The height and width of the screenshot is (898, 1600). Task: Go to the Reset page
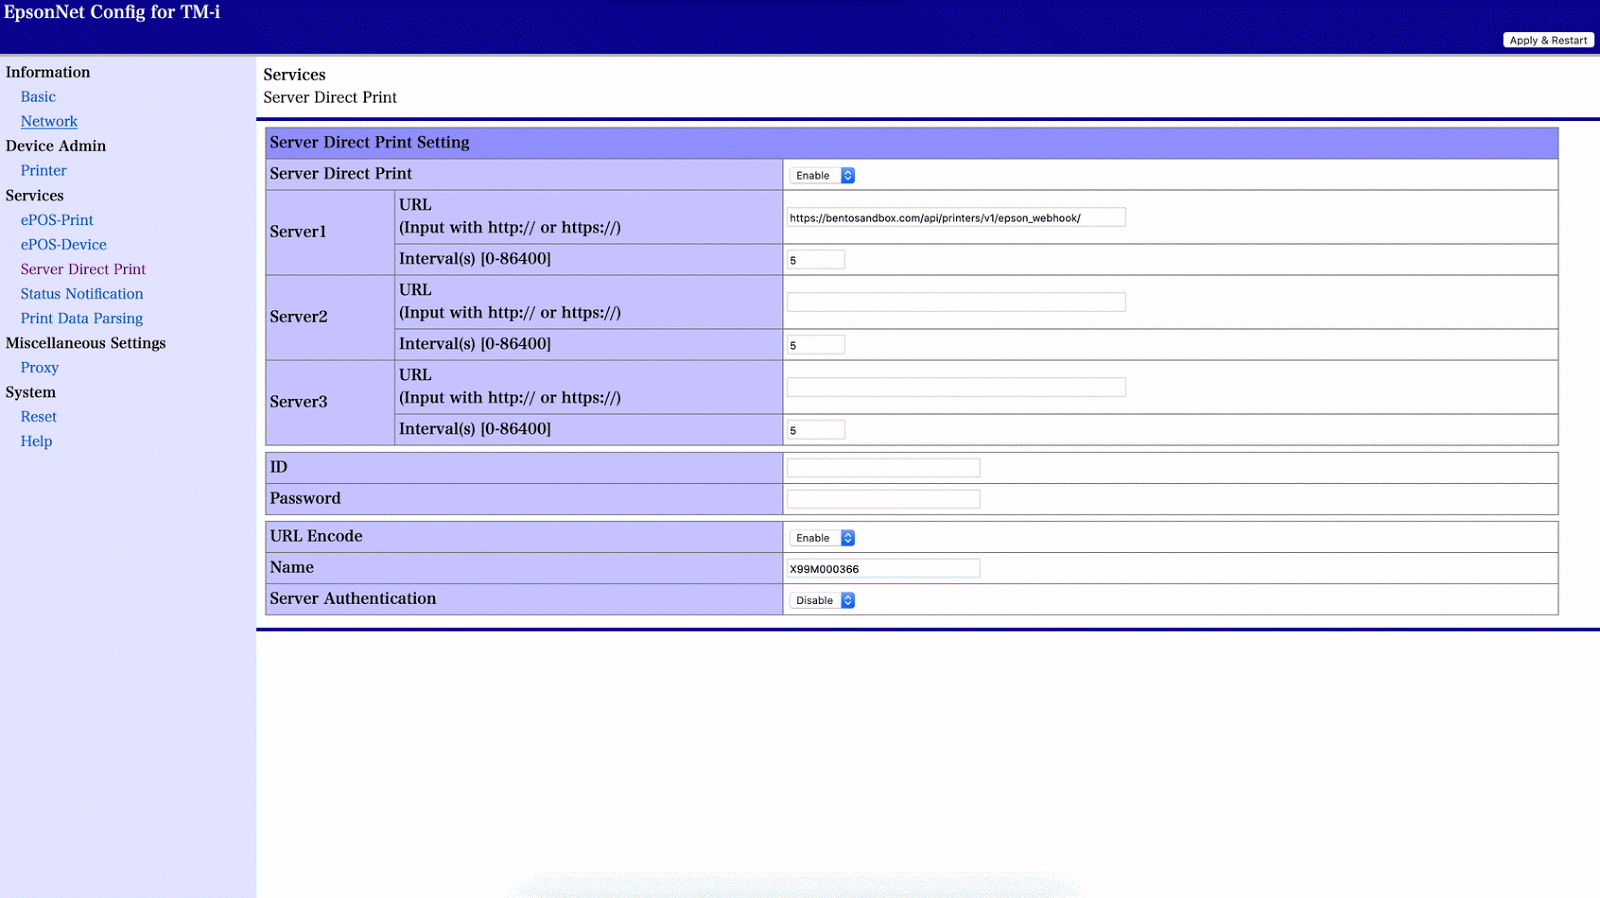pyautogui.click(x=39, y=417)
